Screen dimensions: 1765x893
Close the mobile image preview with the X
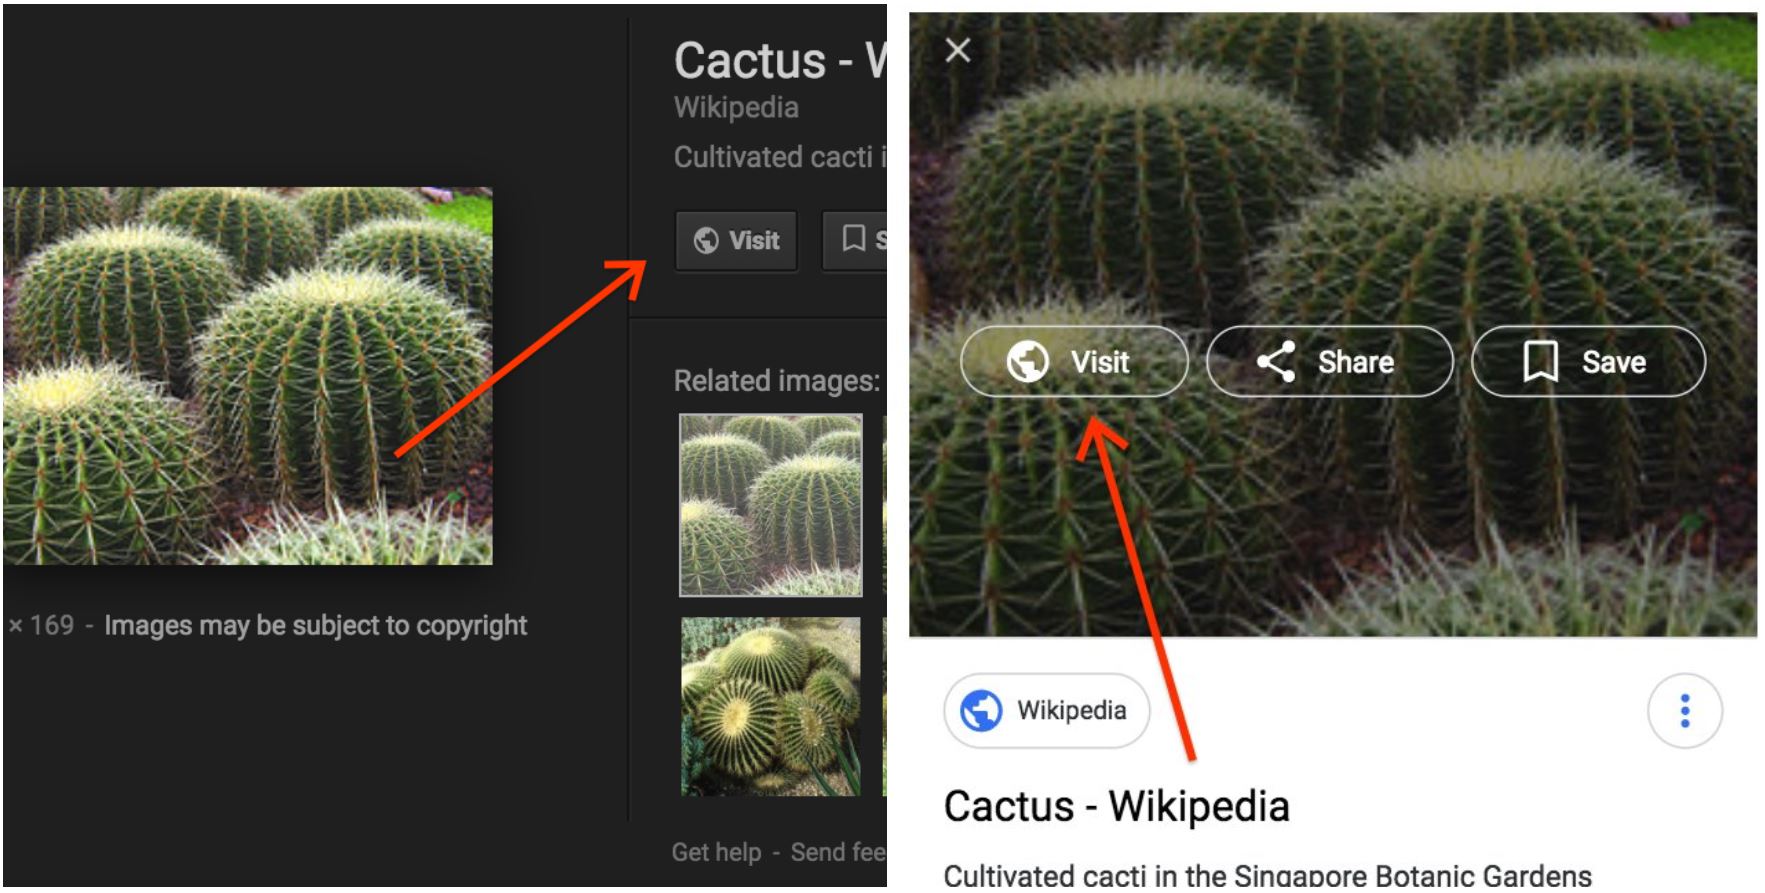point(957,50)
